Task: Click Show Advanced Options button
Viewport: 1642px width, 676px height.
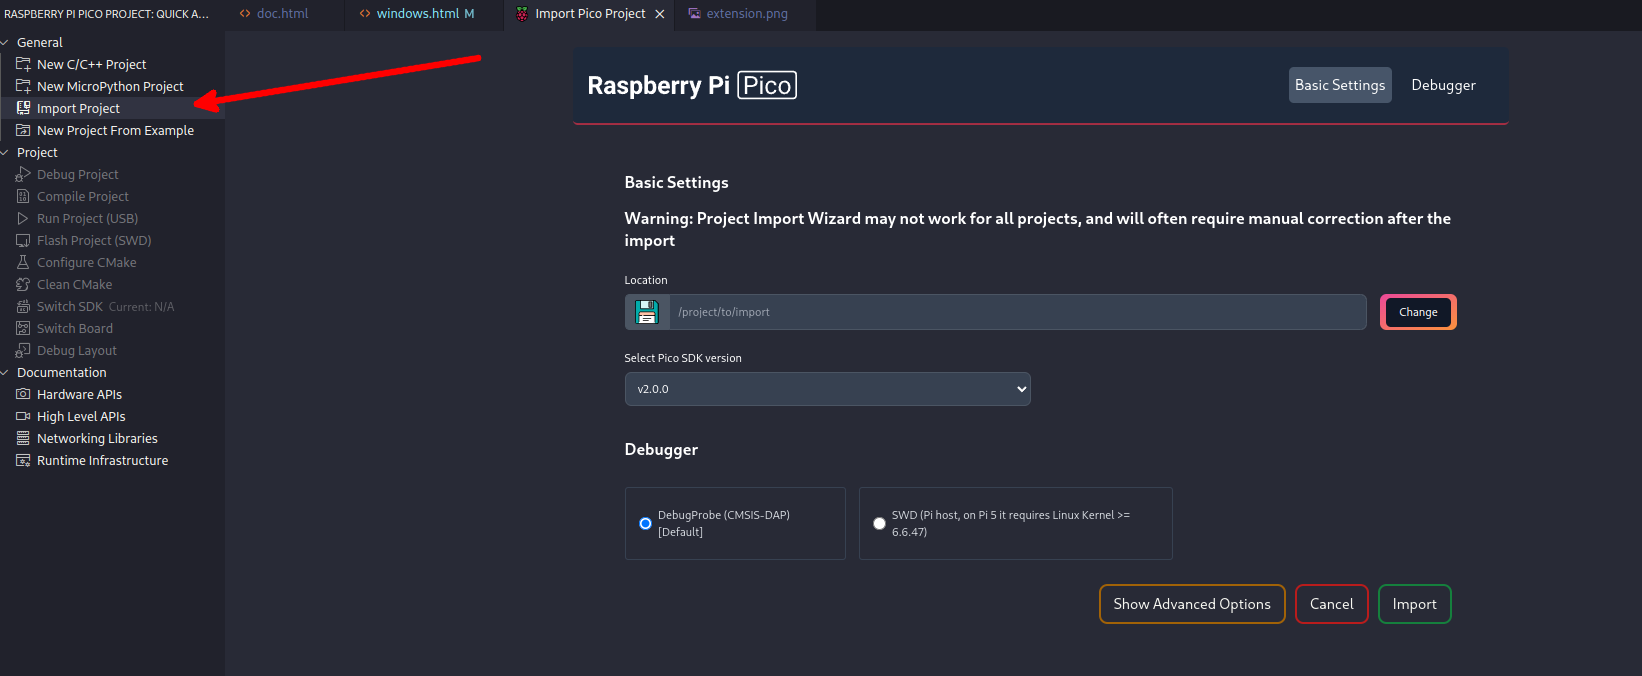Action: point(1192,604)
